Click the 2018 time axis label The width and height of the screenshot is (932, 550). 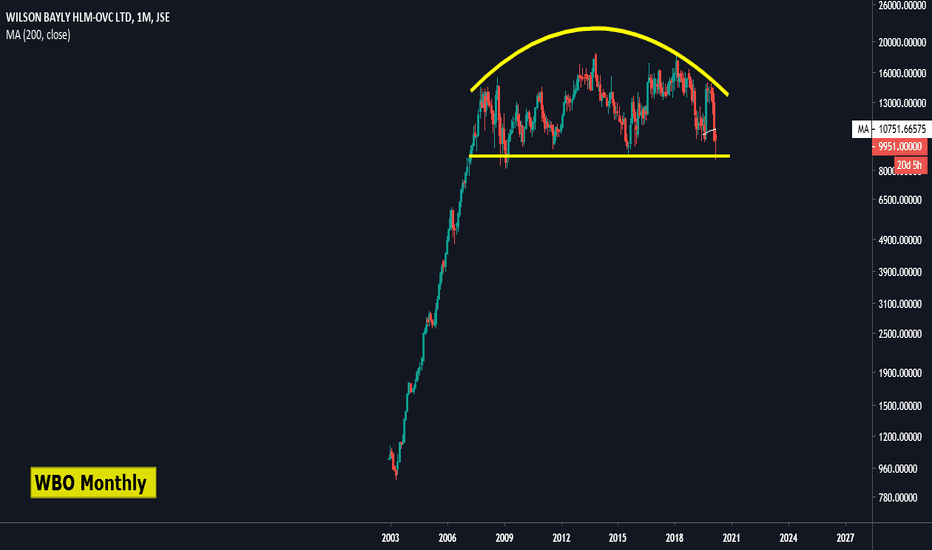pos(675,538)
